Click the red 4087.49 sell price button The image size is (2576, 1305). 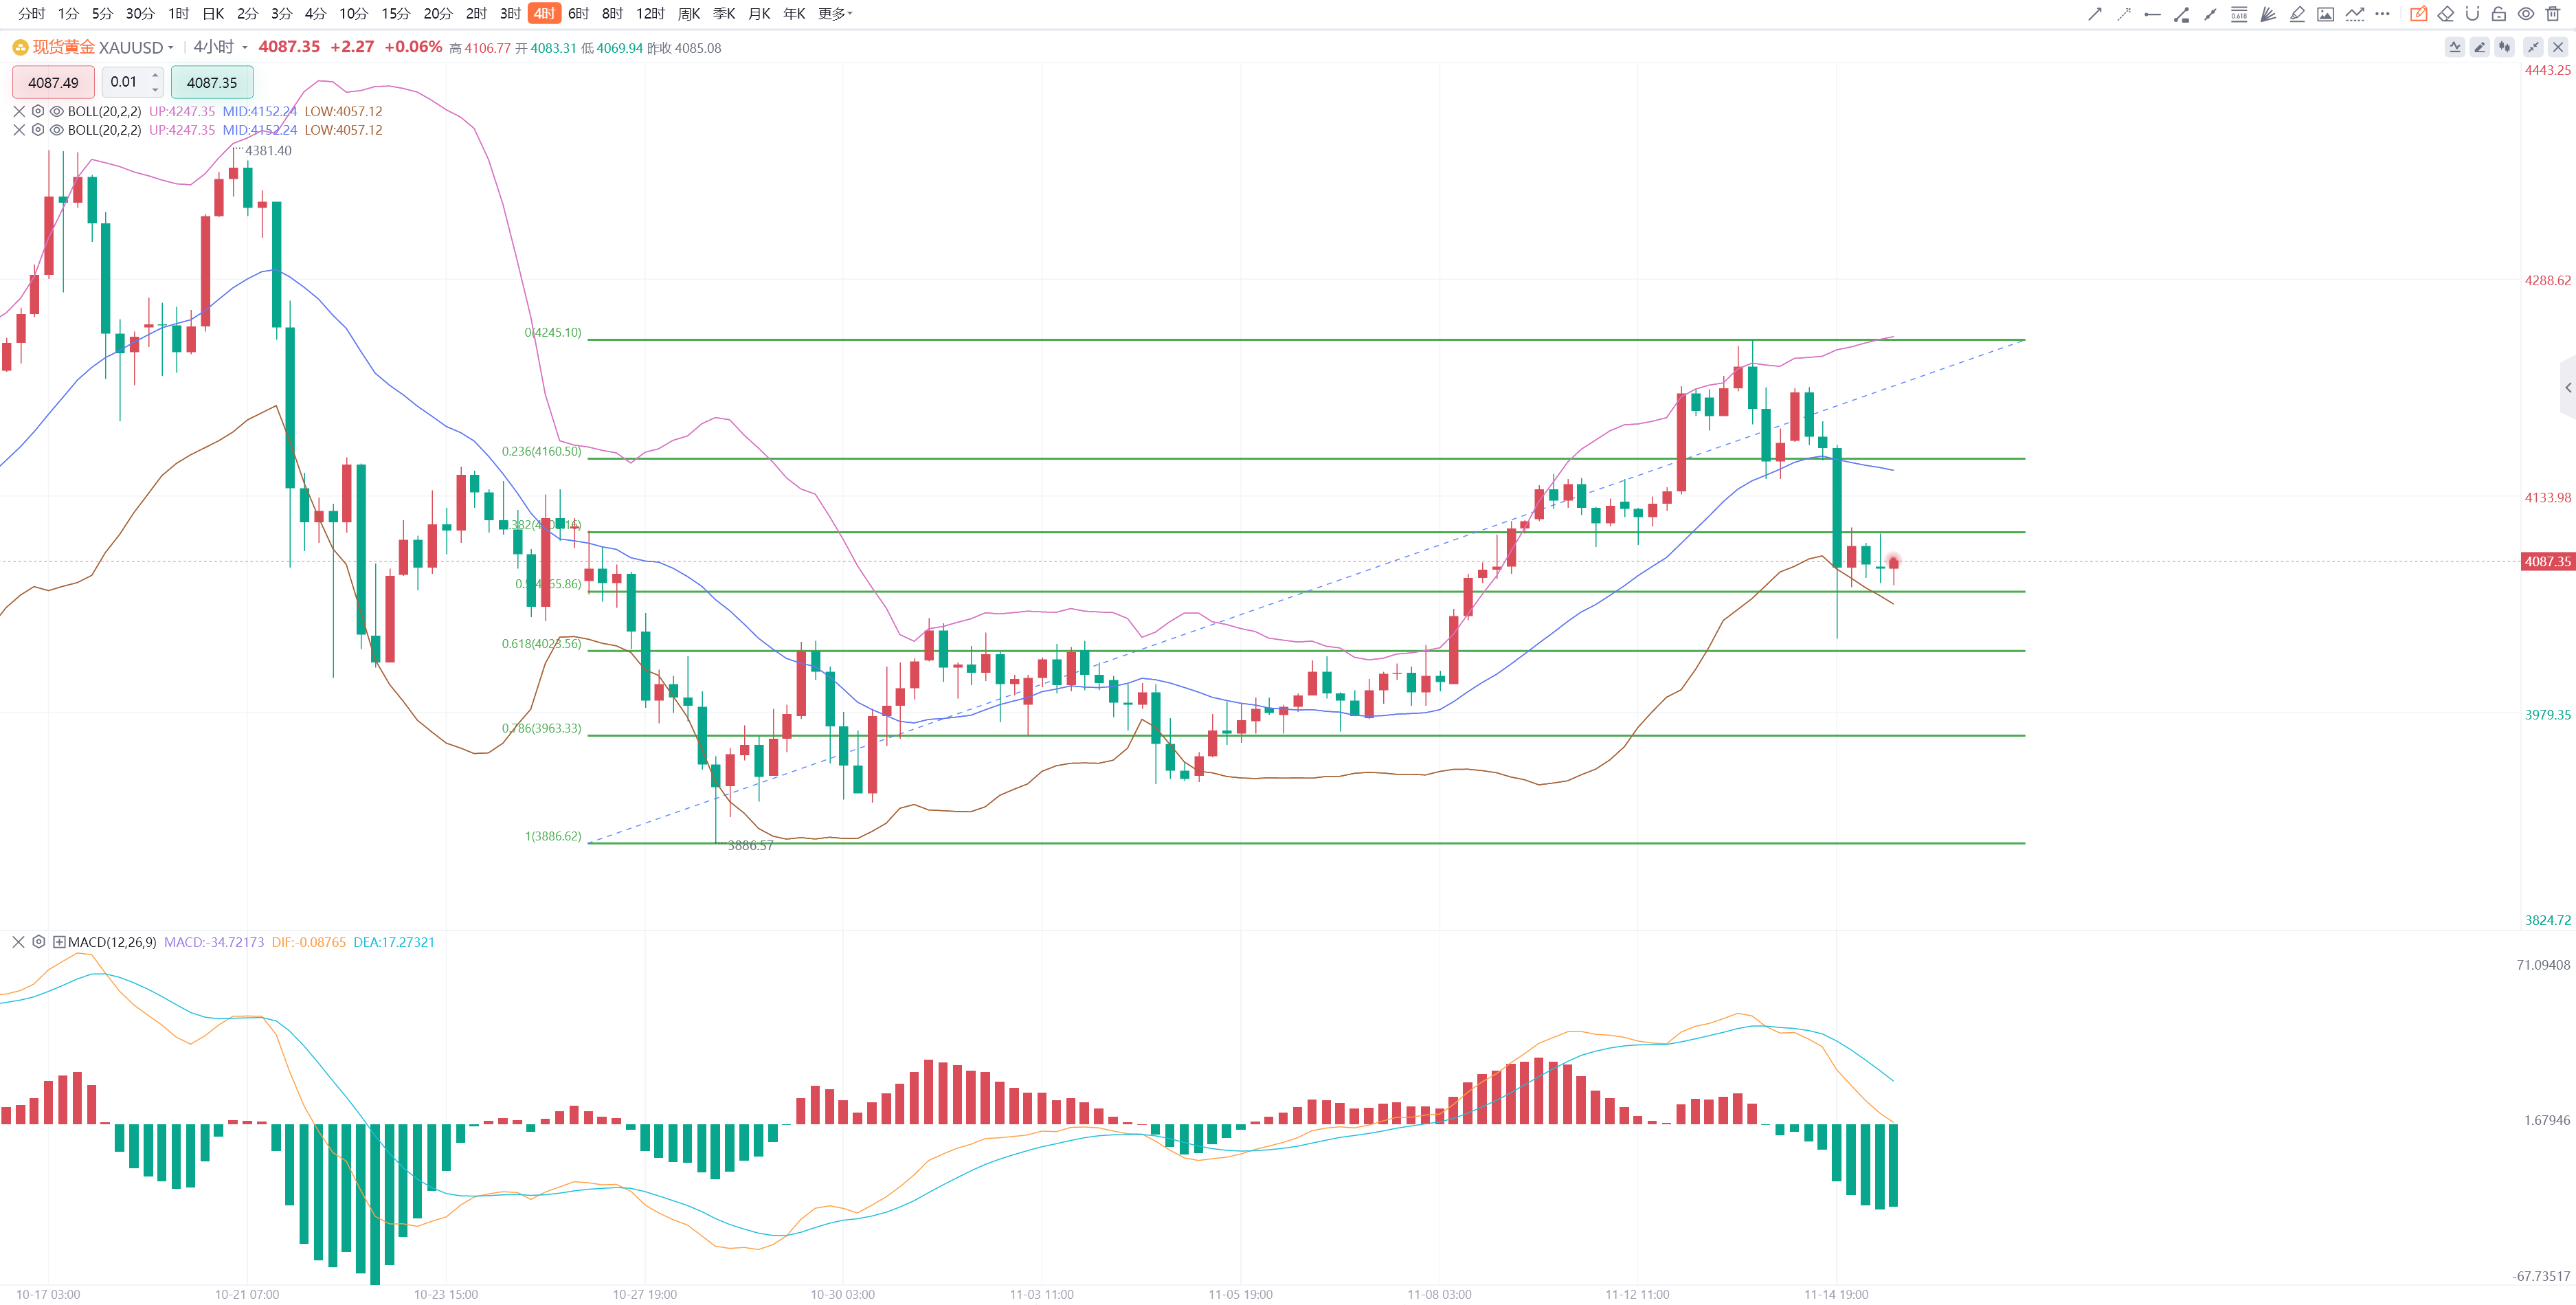53,82
